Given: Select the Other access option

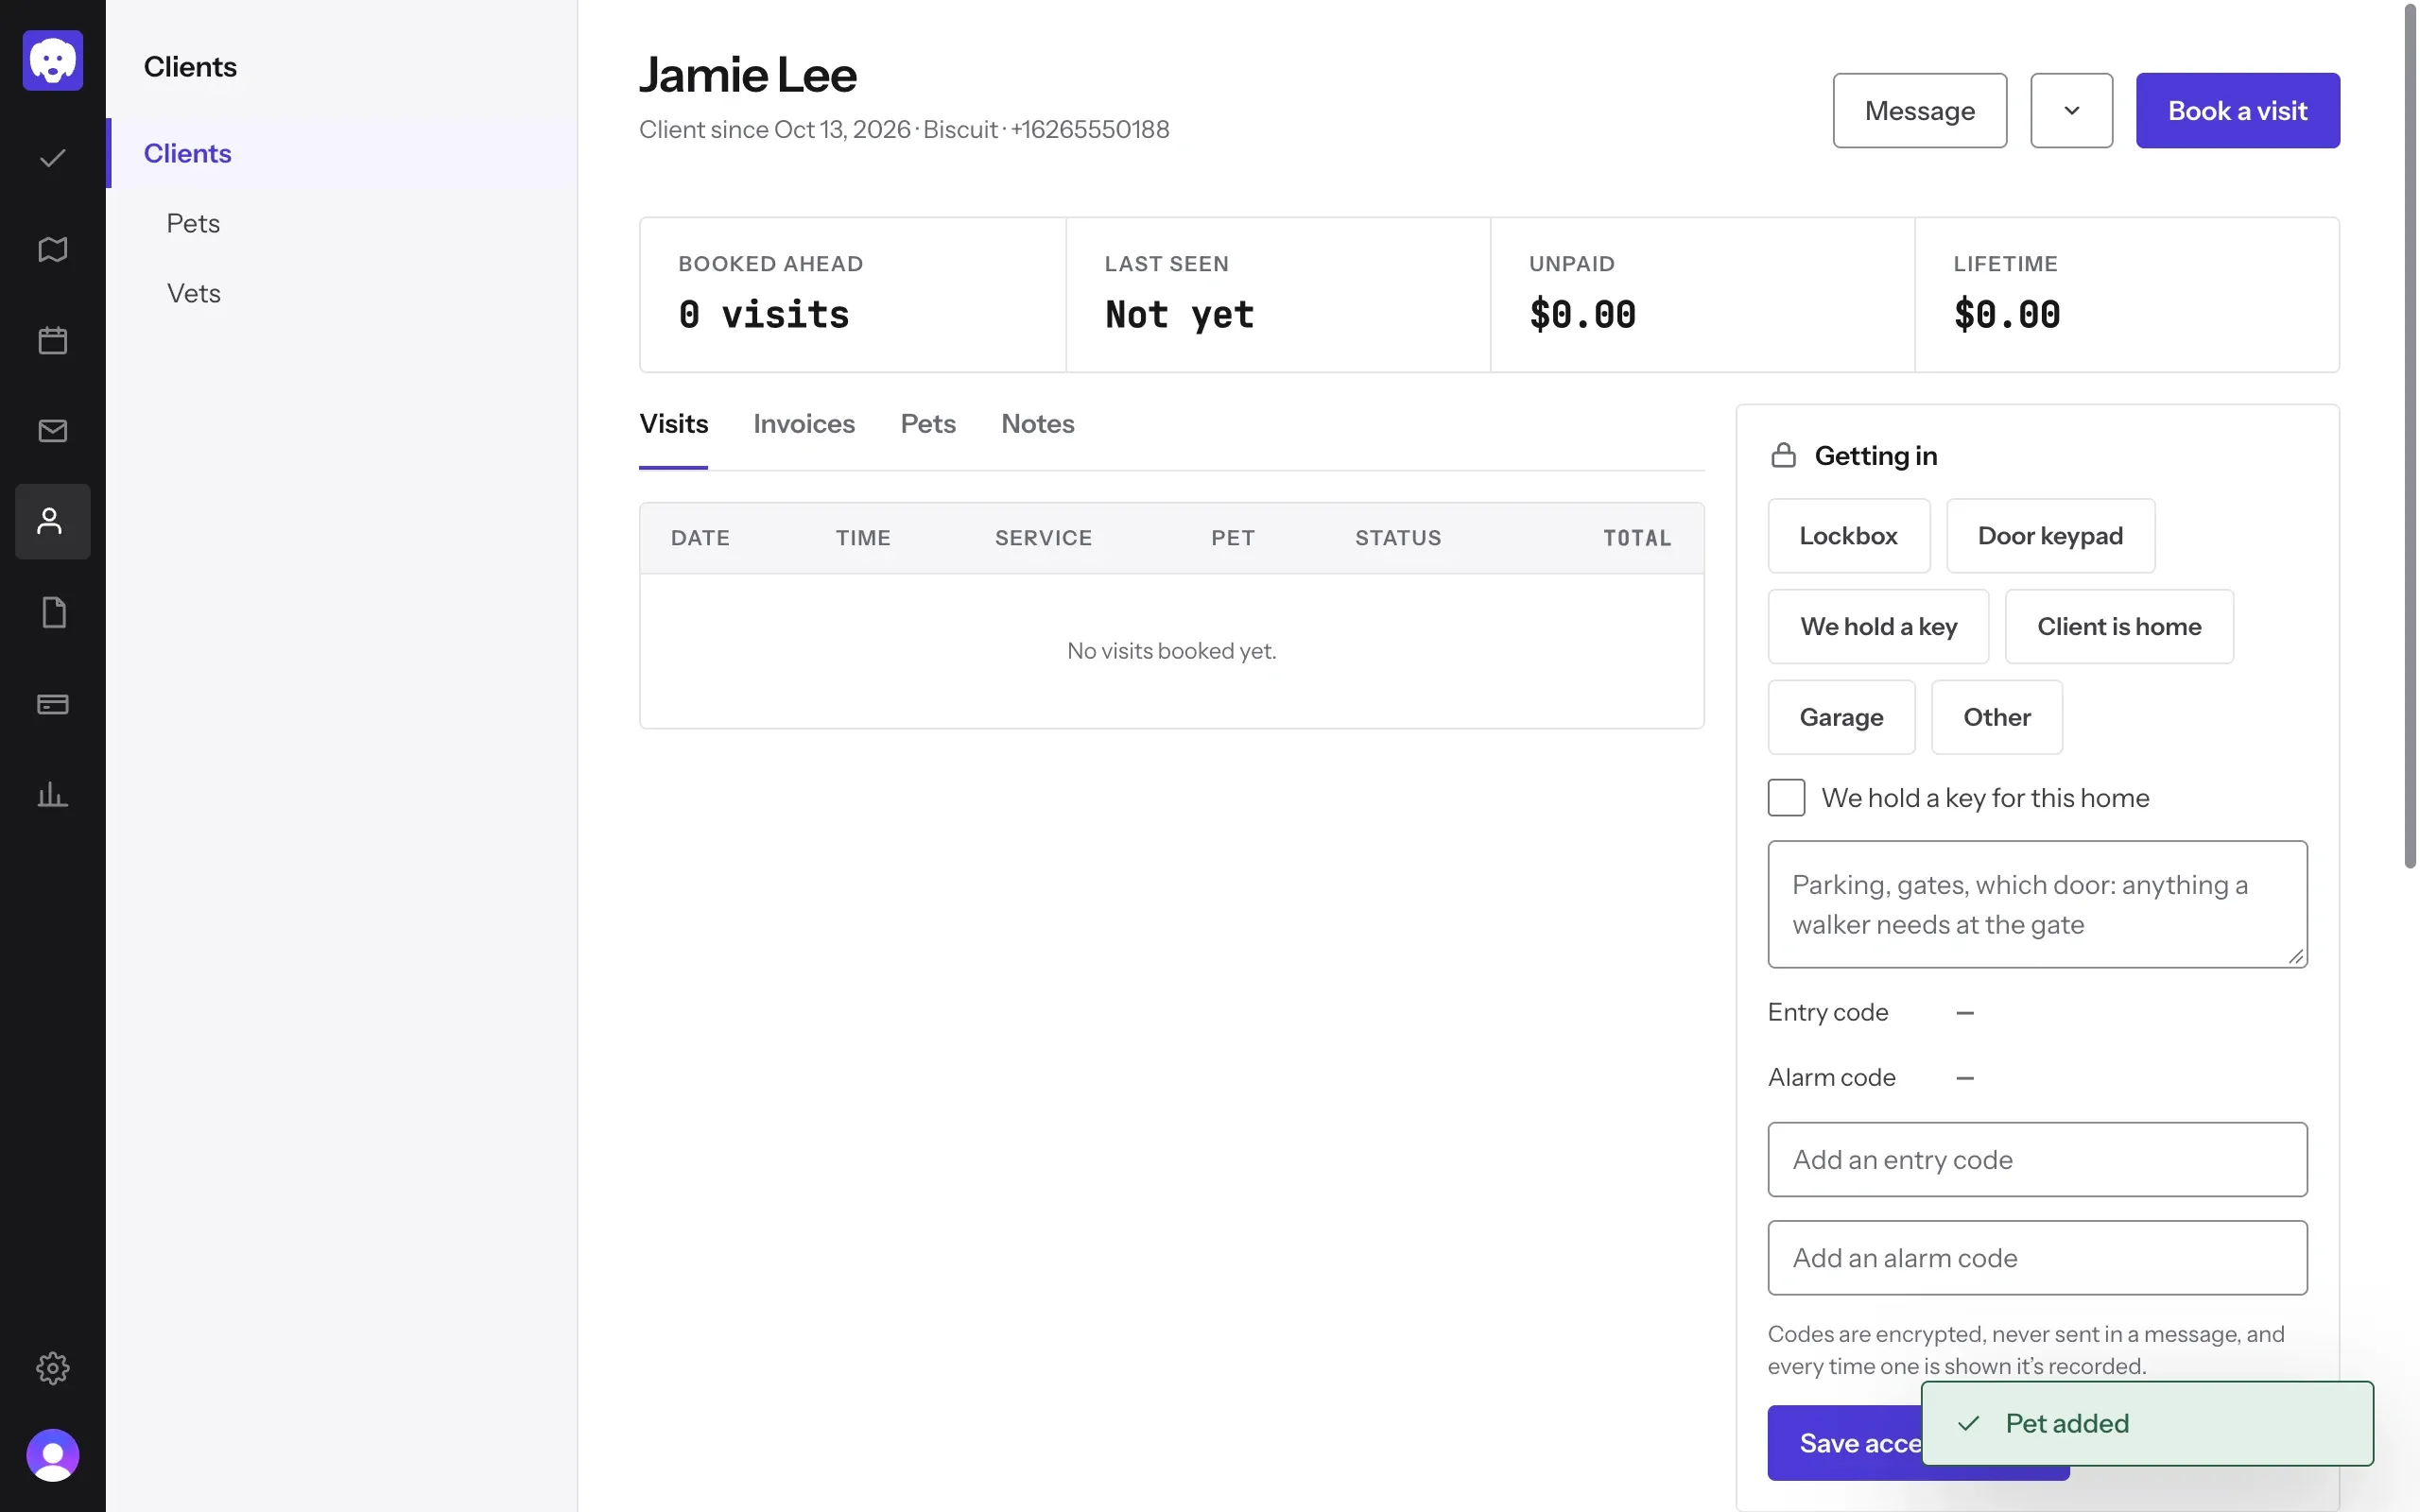Looking at the screenshot, I should (1996, 717).
